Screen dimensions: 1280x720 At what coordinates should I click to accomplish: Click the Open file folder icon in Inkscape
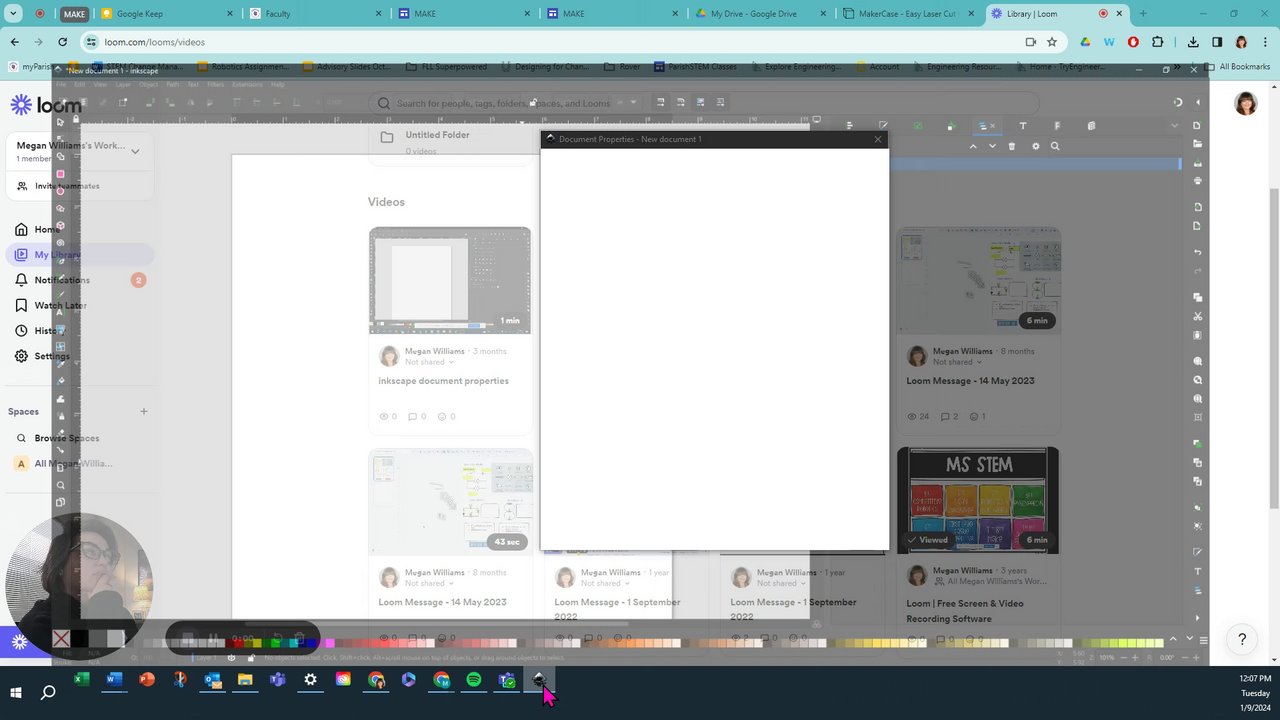coord(1197,145)
